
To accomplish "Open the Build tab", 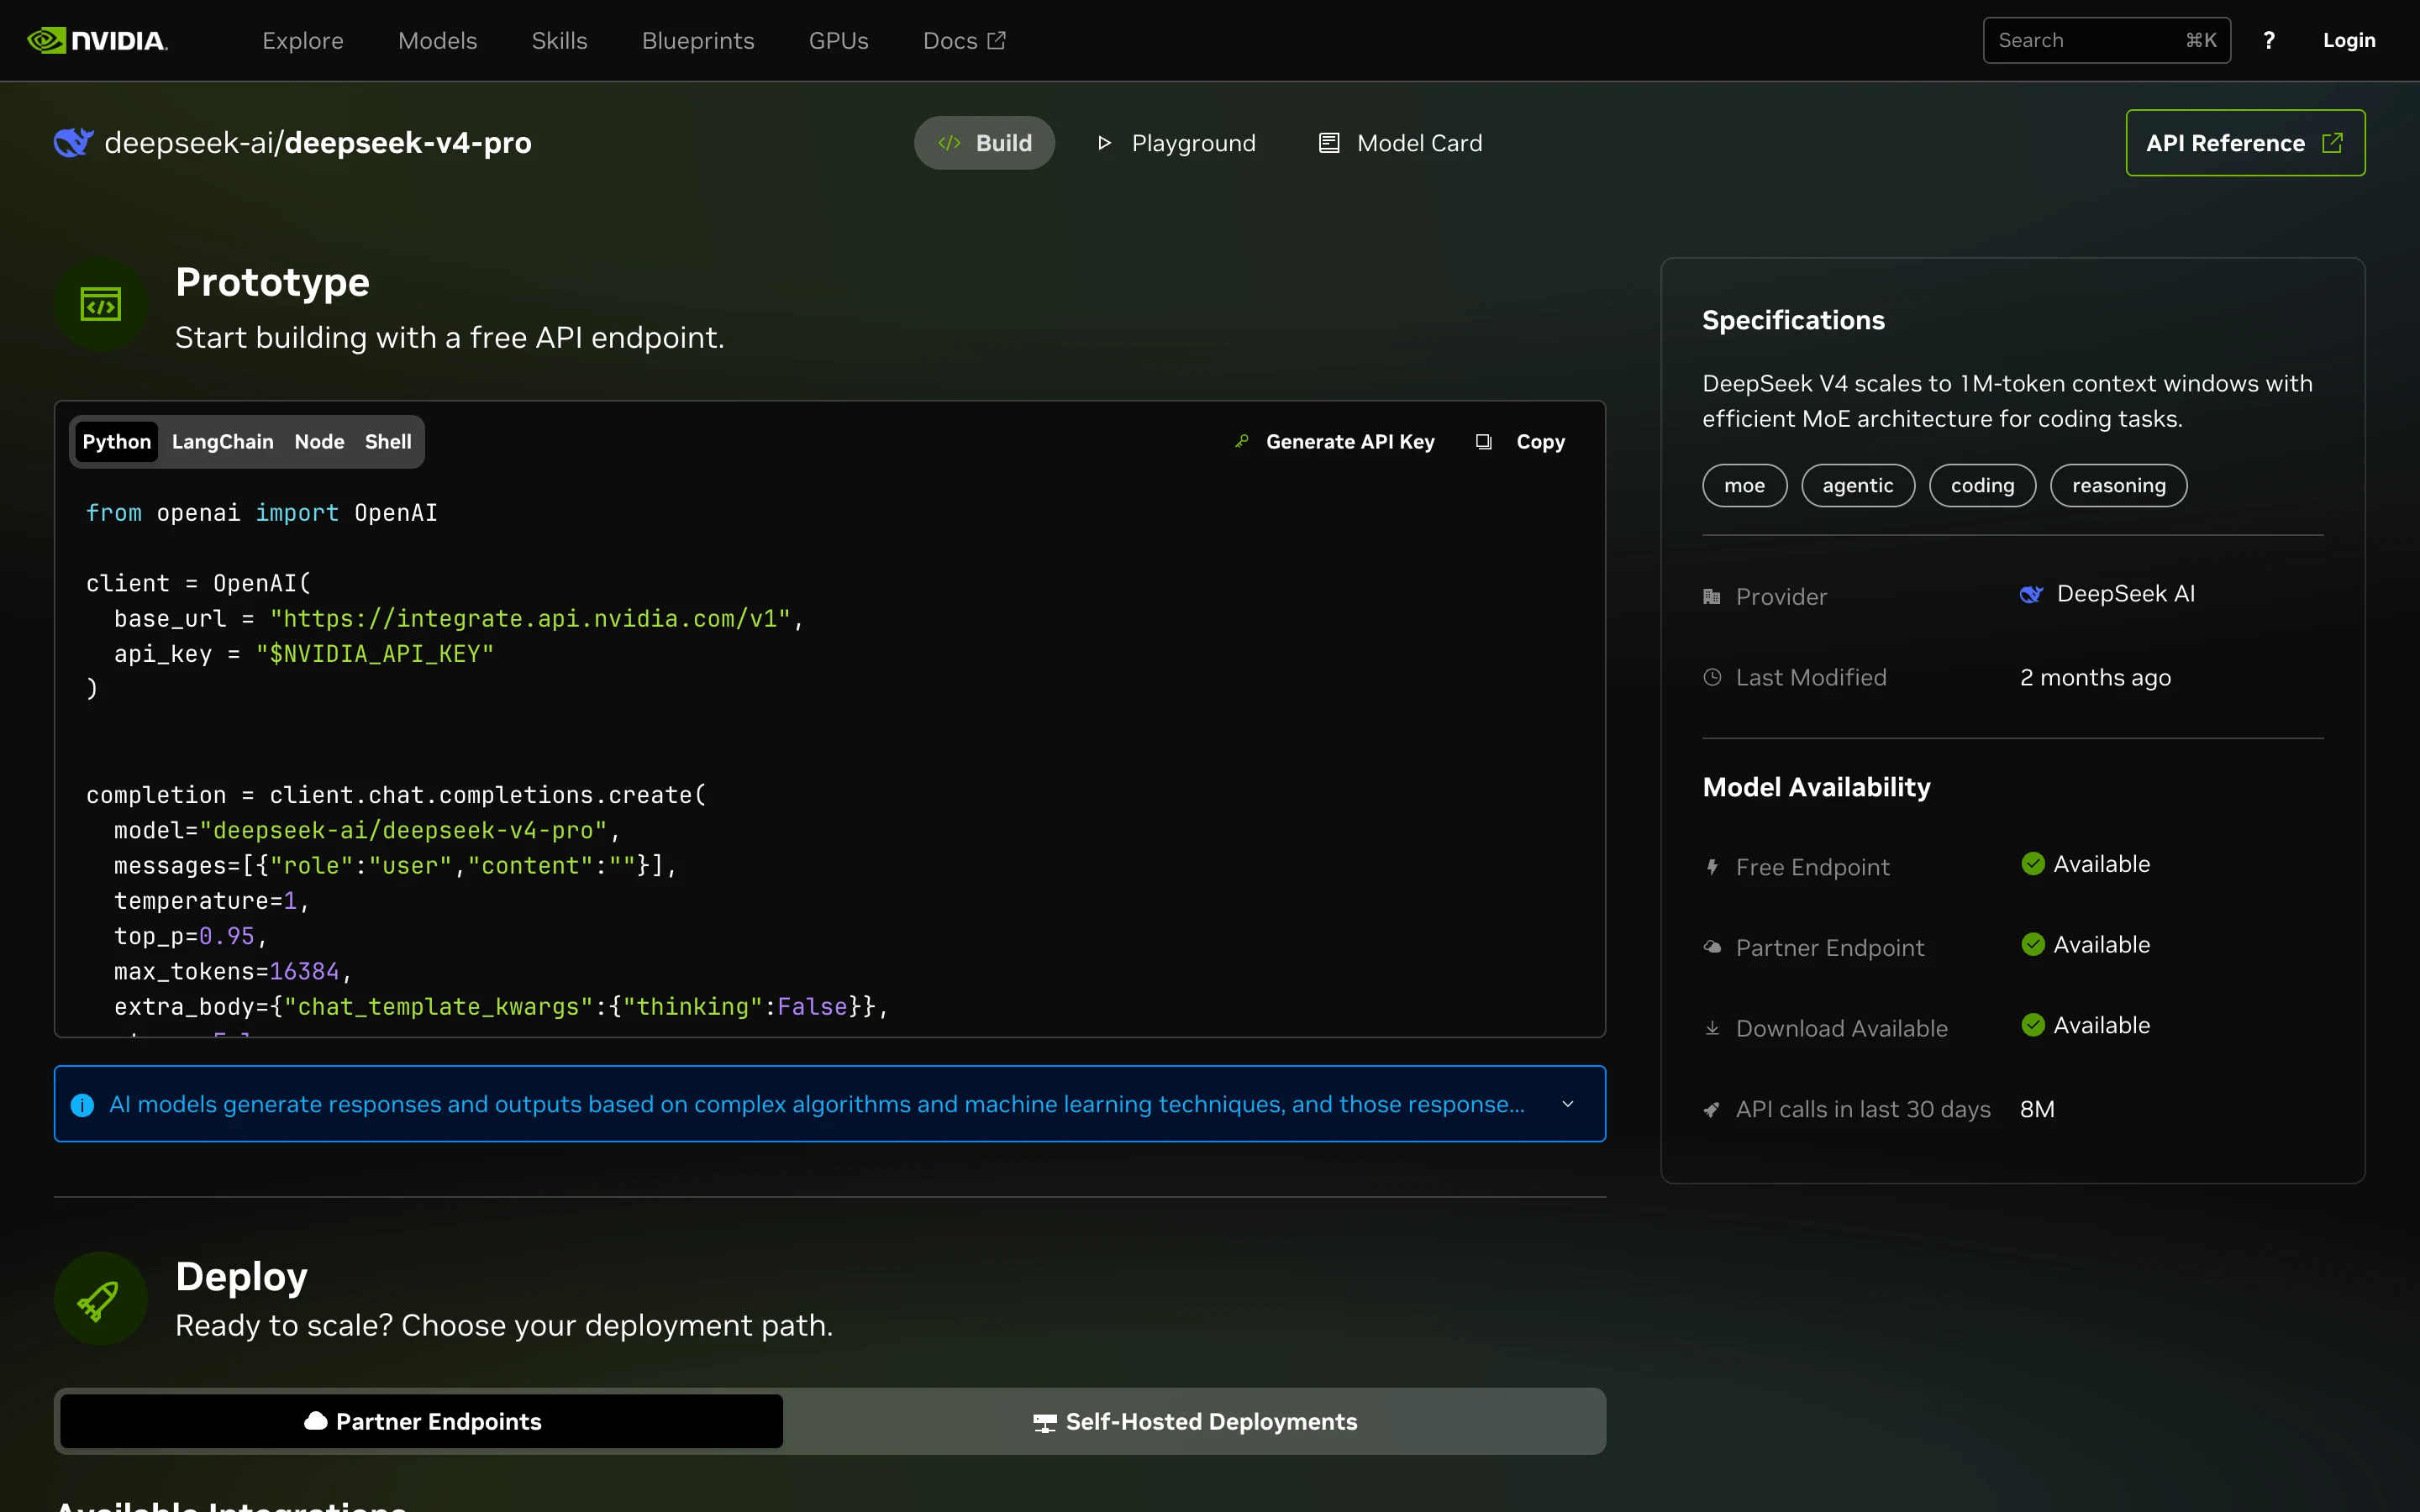I will click(x=984, y=143).
